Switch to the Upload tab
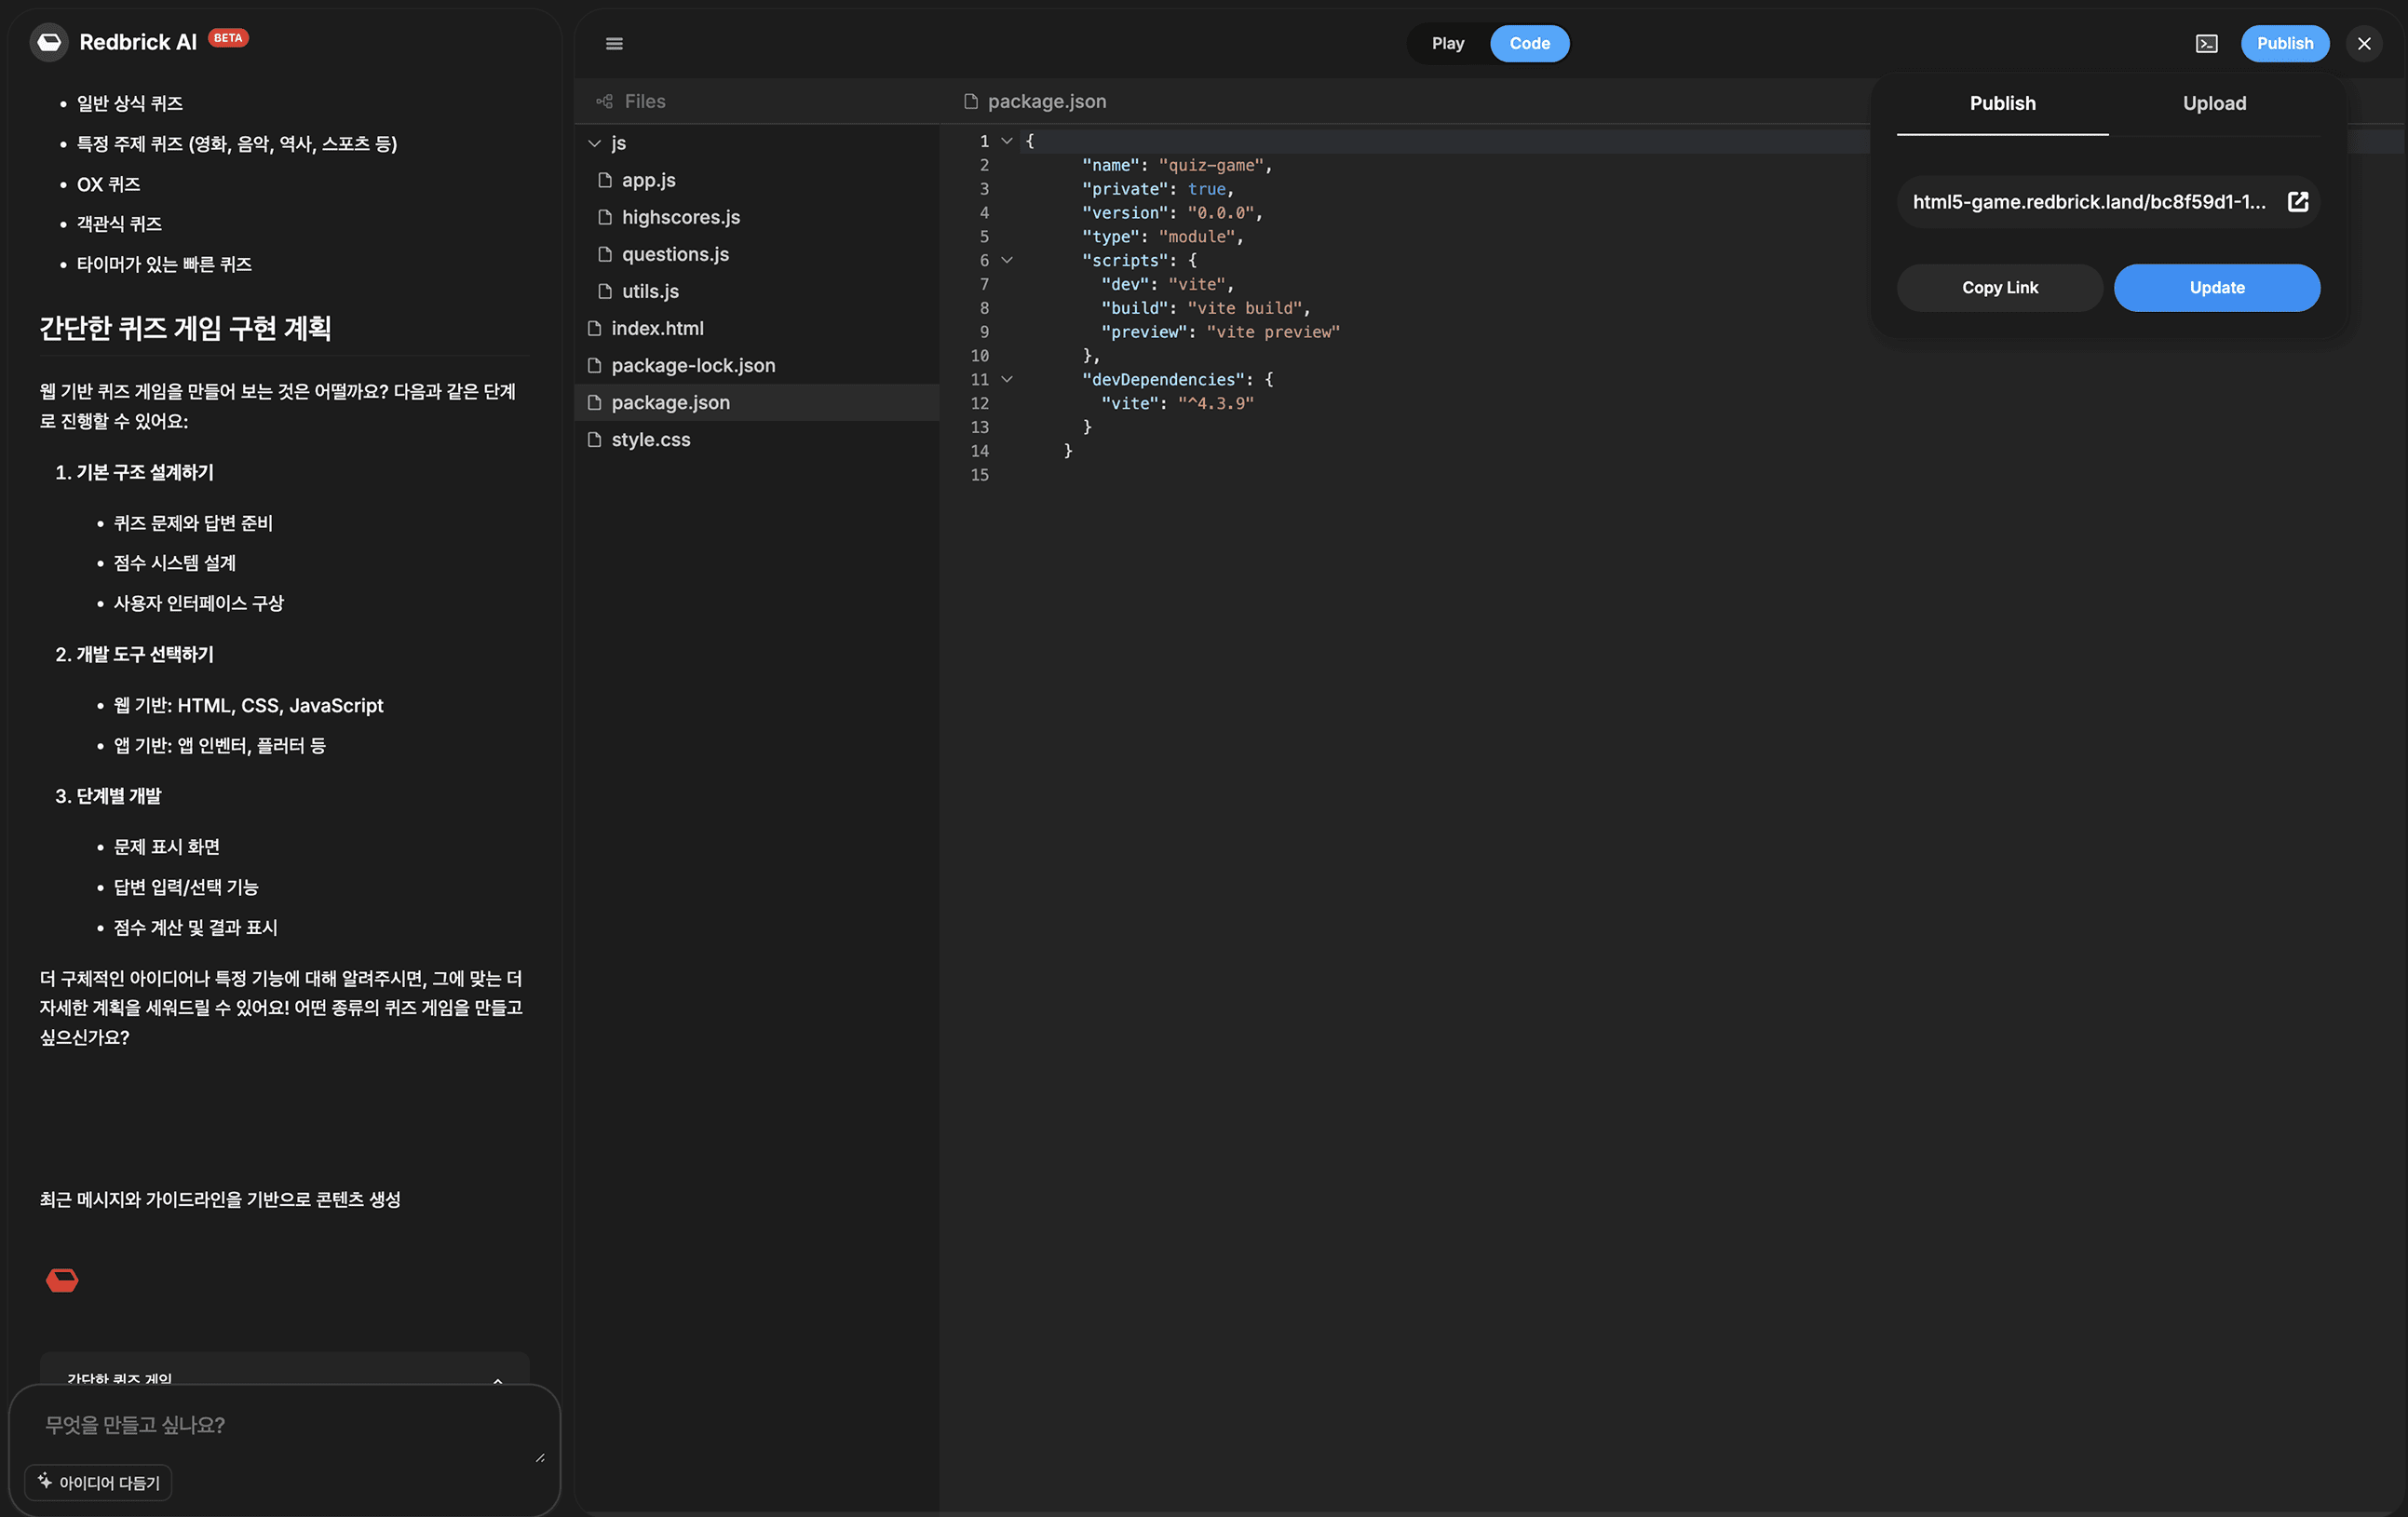This screenshot has height=1517, width=2408. 2213,104
